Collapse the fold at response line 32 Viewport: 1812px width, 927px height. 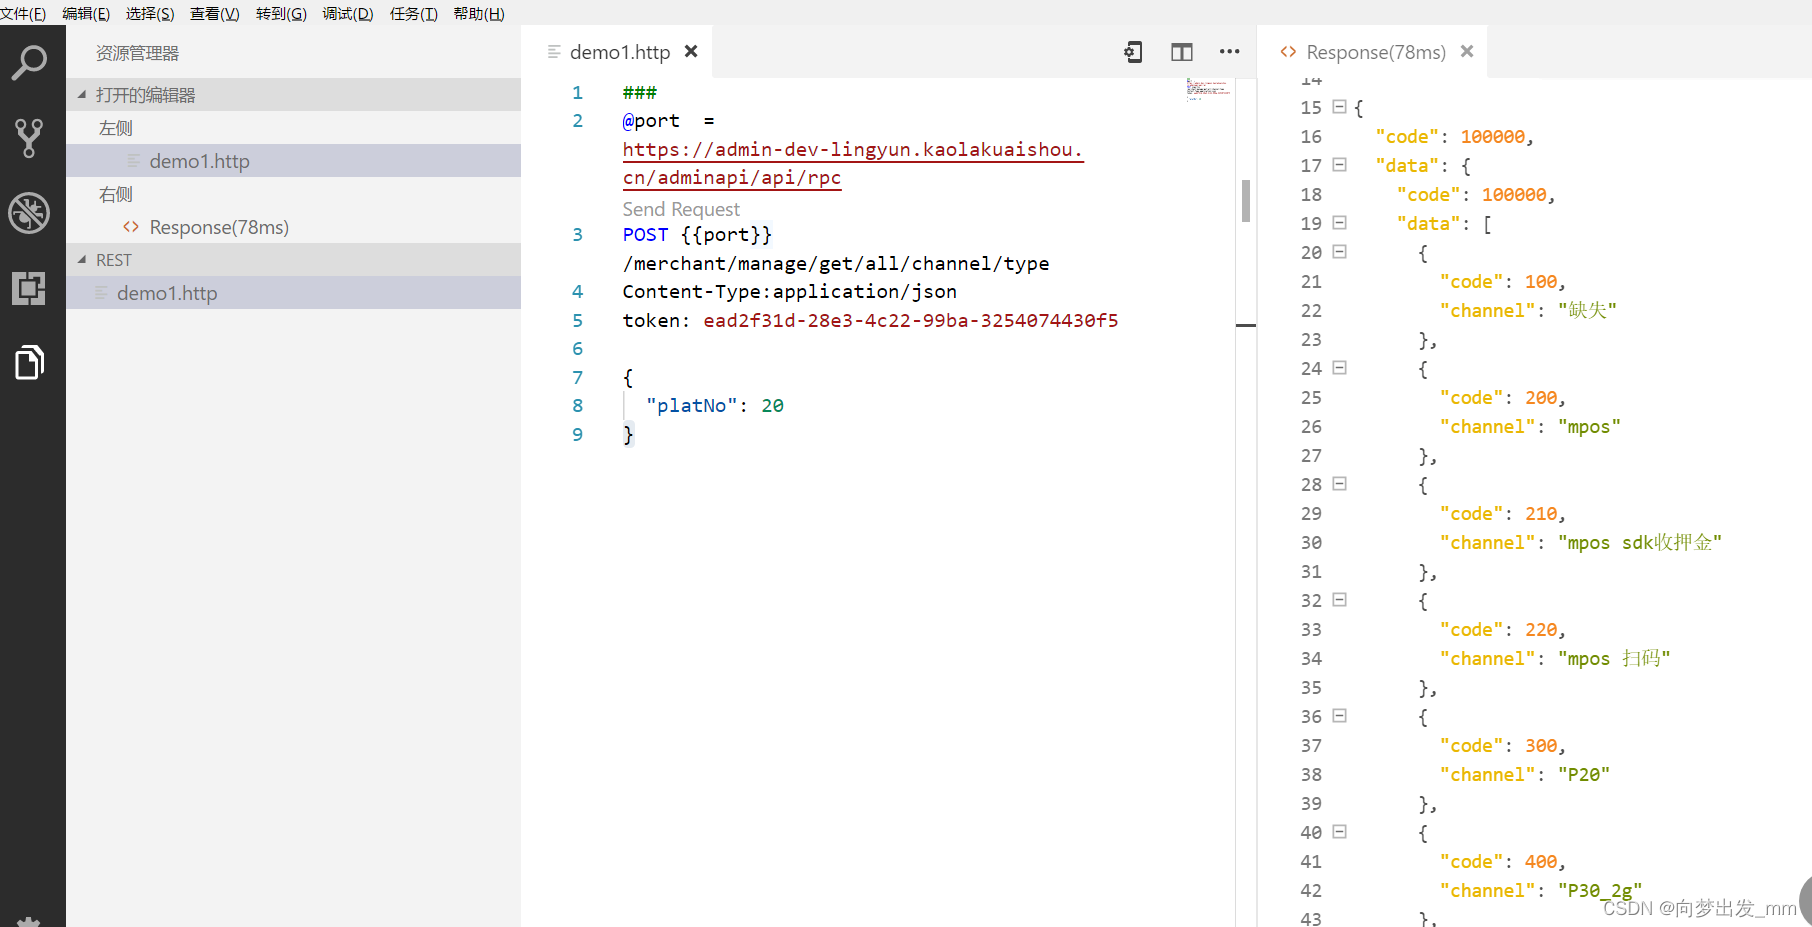tap(1340, 599)
